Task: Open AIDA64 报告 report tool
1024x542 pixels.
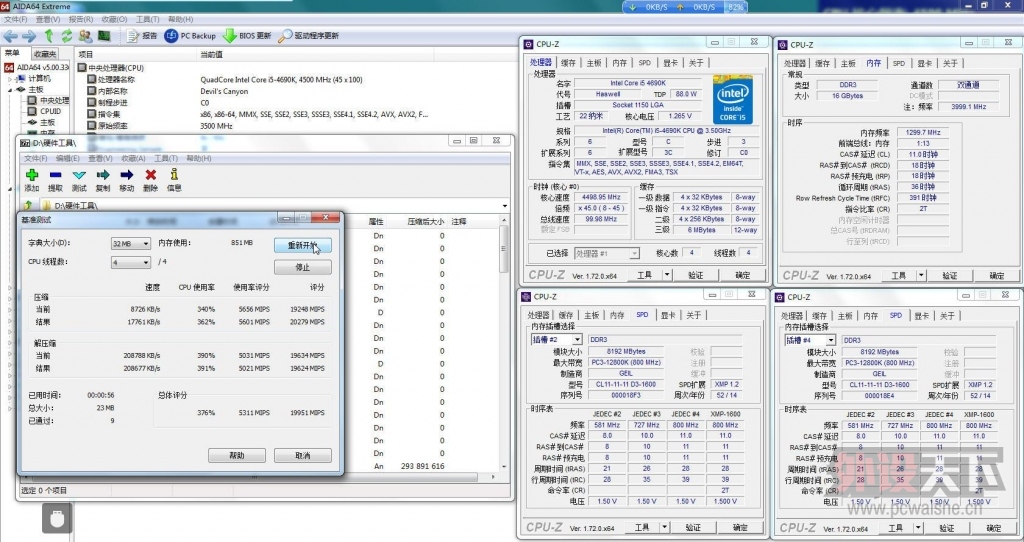Action: pyautogui.click(x=142, y=36)
